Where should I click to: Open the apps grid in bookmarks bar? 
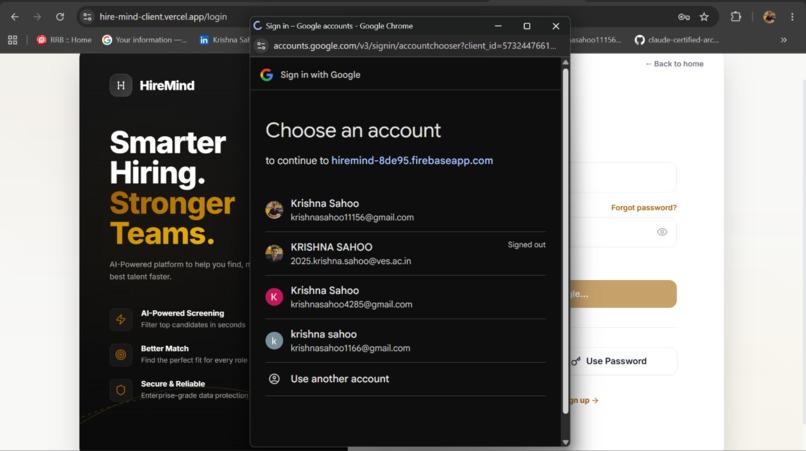pyautogui.click(x=12, y=40)
